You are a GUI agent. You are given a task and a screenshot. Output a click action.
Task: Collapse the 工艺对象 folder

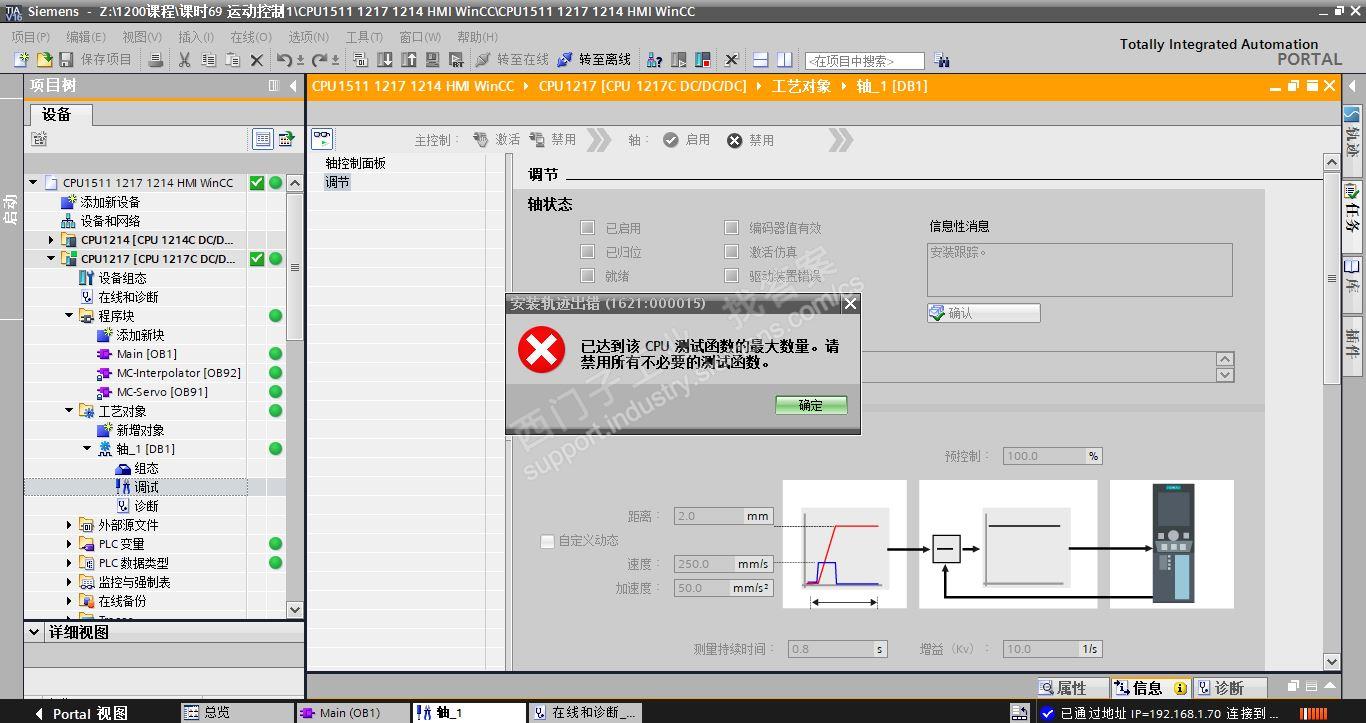69,411
